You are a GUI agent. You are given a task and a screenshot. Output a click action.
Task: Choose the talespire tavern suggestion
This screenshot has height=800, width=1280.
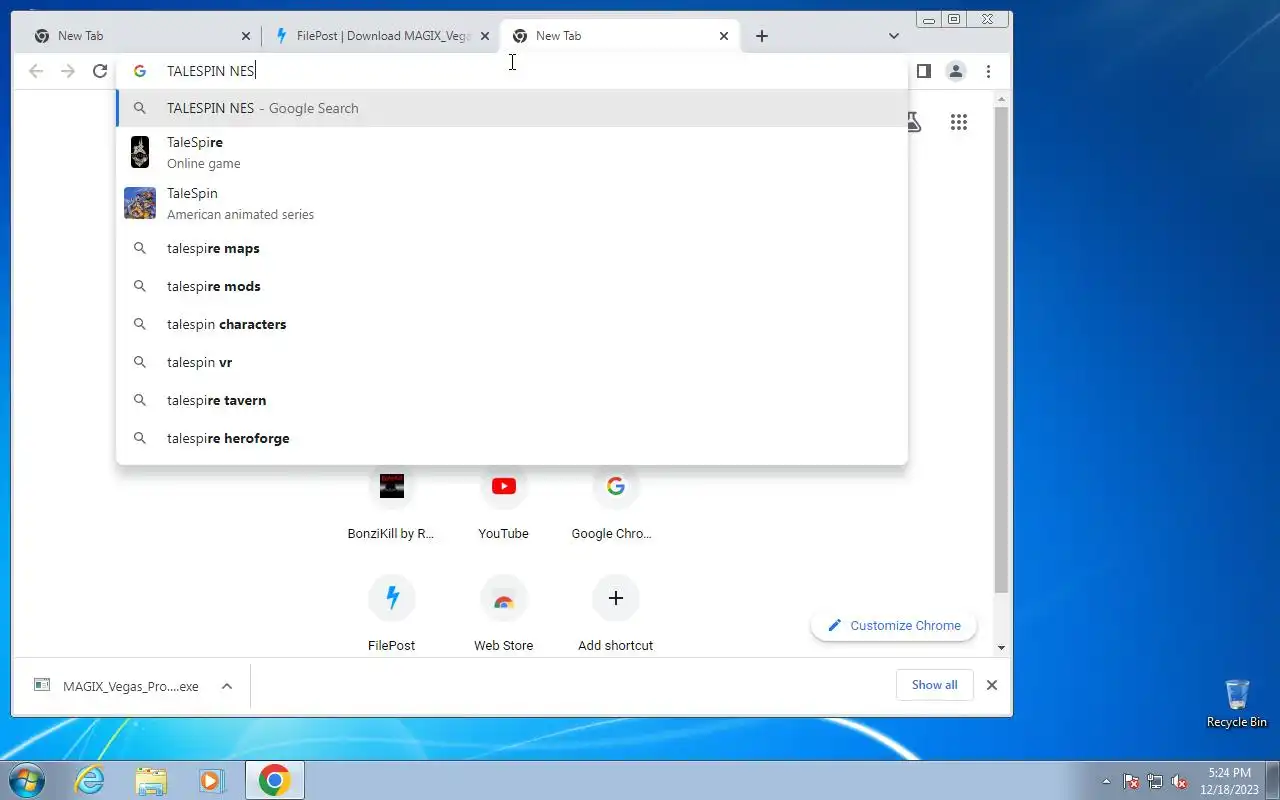pyautogui.click(x=512, y=400)
